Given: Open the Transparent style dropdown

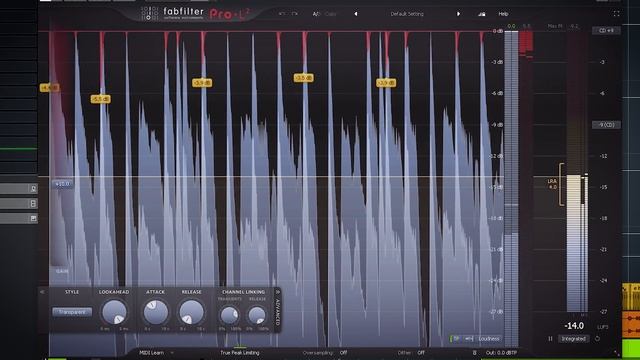Looking at the screenshot, I should coord(72,312).
